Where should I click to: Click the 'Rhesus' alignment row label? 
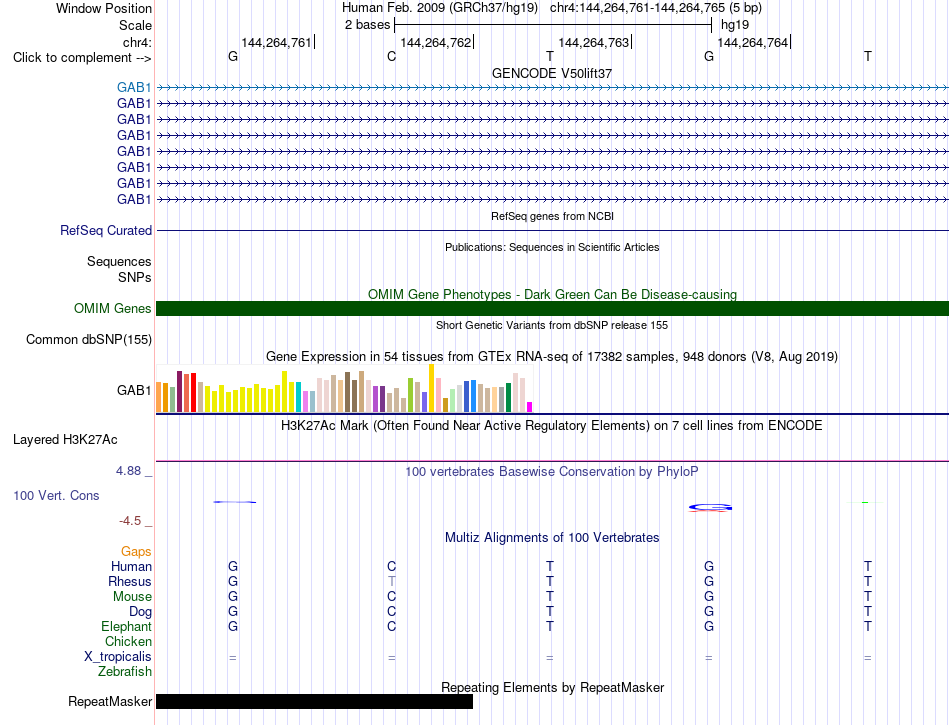coord(130,581)
